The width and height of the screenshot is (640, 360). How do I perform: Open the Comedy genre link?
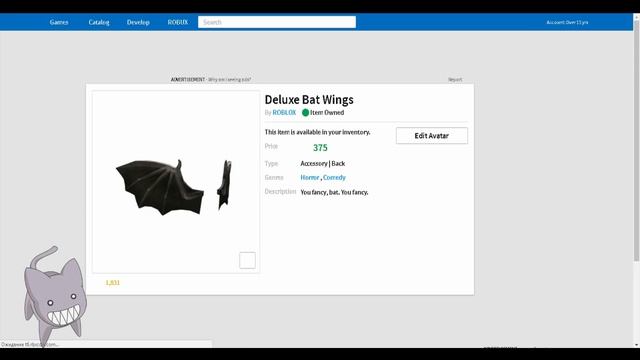(x=334, y=177)
